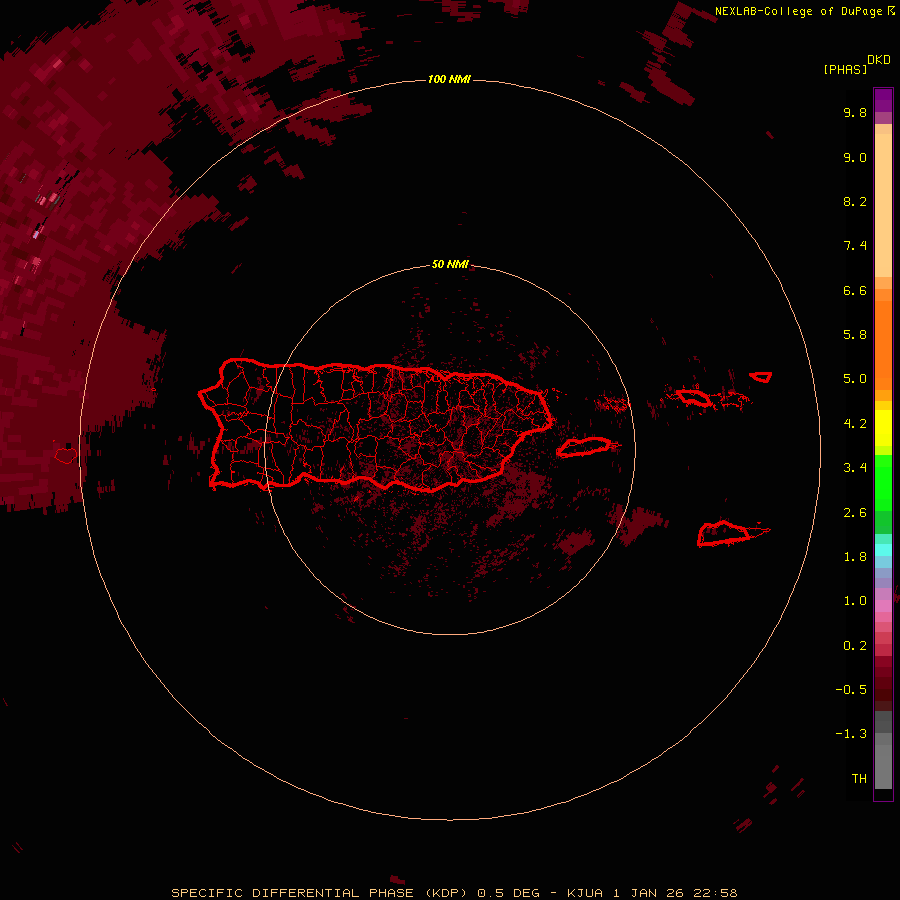Click the 7.4 scale value

(855, 246)
